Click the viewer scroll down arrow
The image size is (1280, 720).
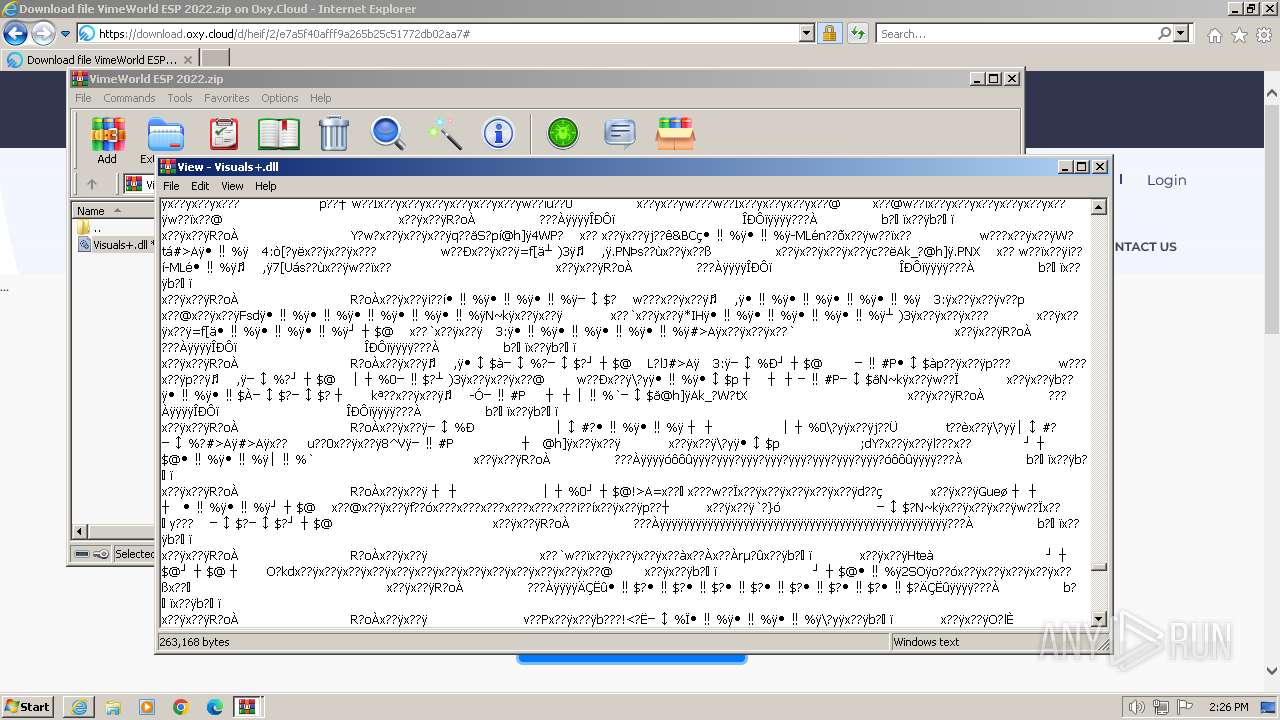tap(1099, 619)
